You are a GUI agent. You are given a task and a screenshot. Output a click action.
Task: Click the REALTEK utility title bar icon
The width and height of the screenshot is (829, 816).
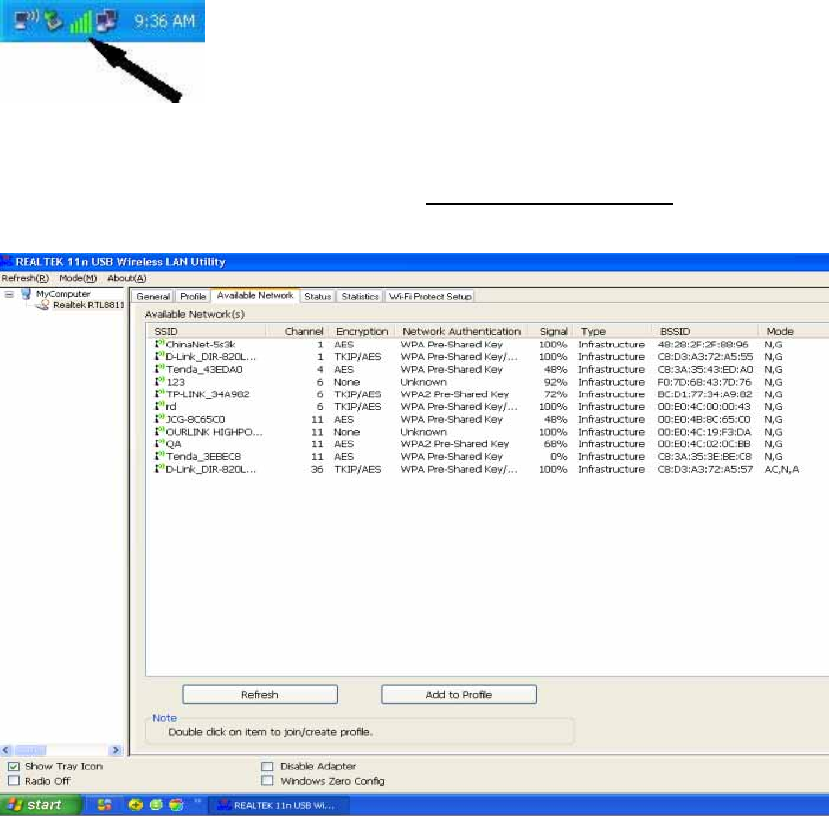6,261
